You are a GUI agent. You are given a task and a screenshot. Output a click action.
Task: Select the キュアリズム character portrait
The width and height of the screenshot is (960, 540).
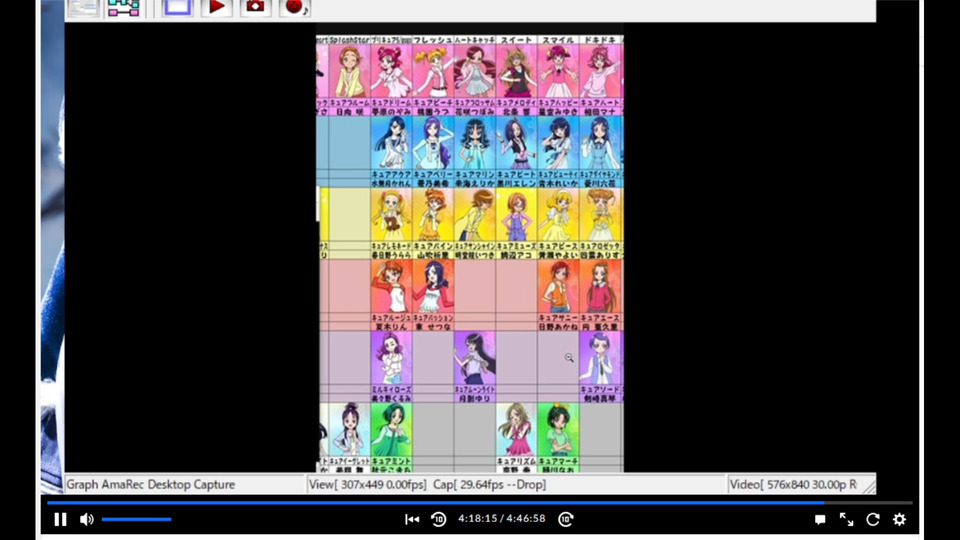coord(517,430)
